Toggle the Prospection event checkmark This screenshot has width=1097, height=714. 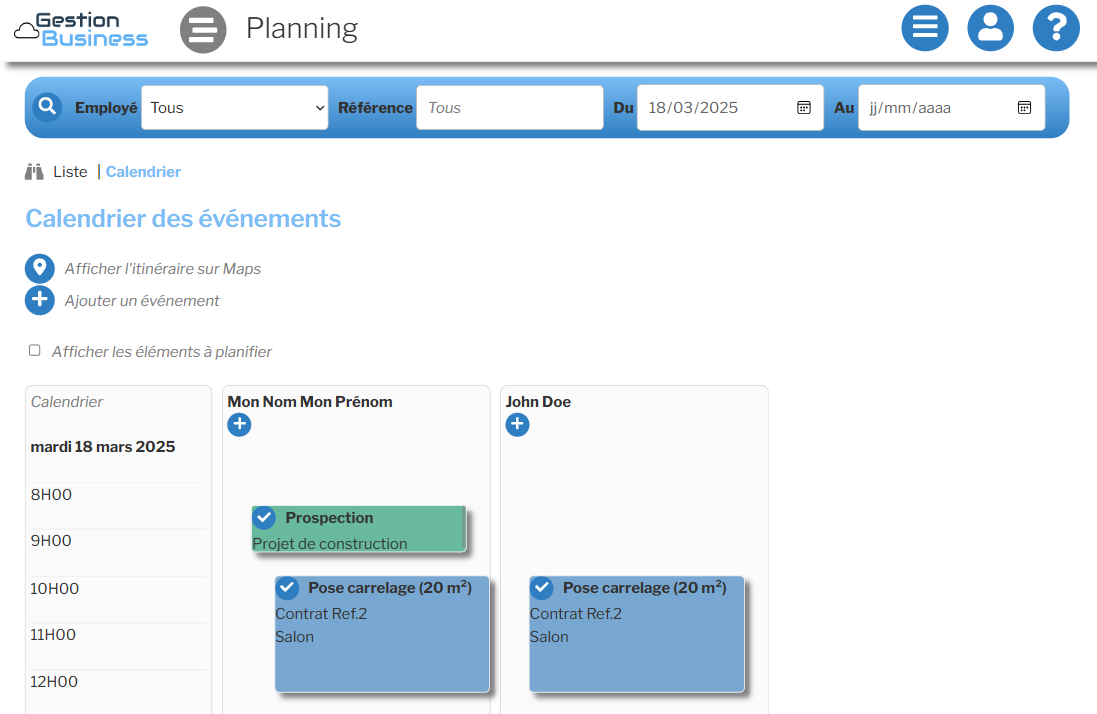264,518
